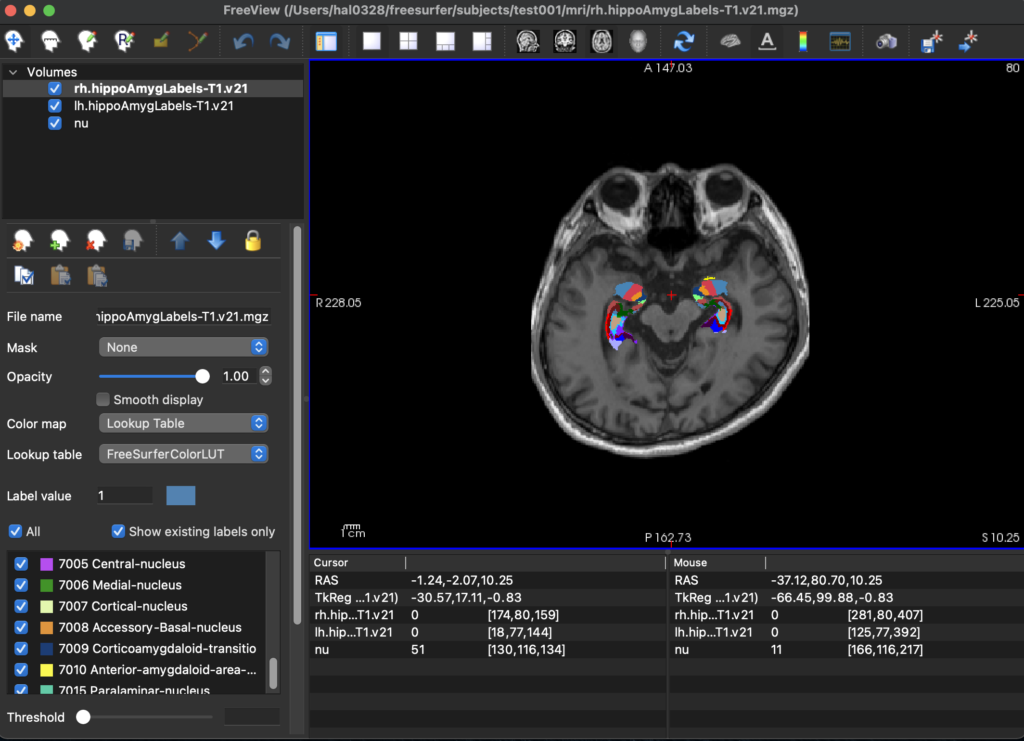
Task: Open the Lookup table dropdown
Action: tap(184, 454)
